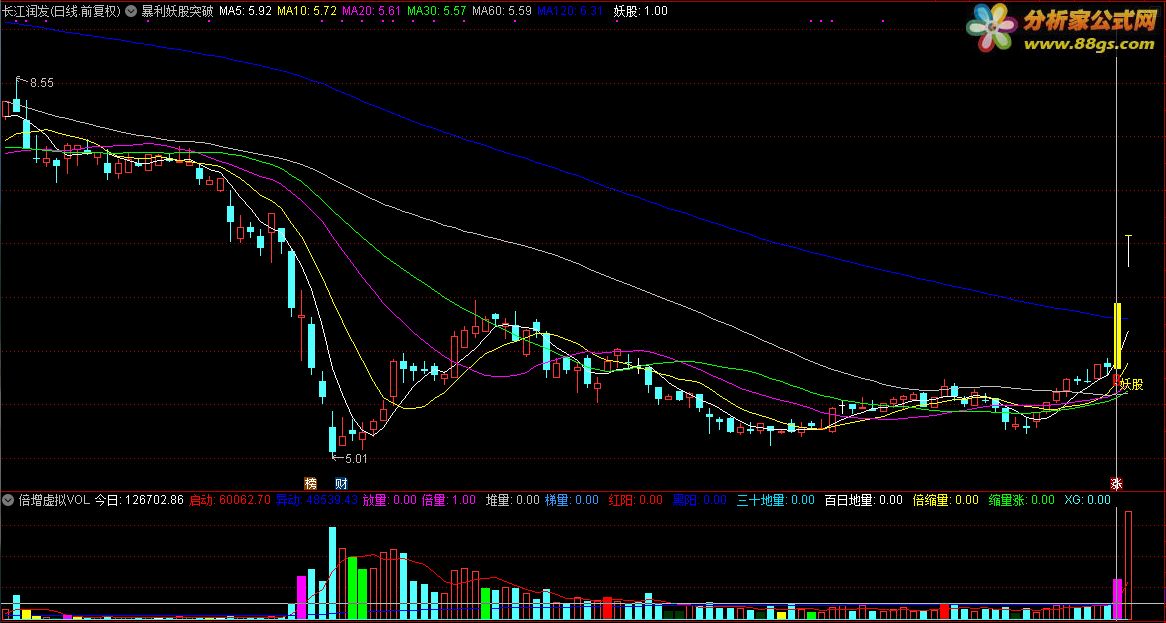Screen dimensions: 1166x623
Task: Click the 榜 marker icon under the chart
Action: click(x=311, y=483)
